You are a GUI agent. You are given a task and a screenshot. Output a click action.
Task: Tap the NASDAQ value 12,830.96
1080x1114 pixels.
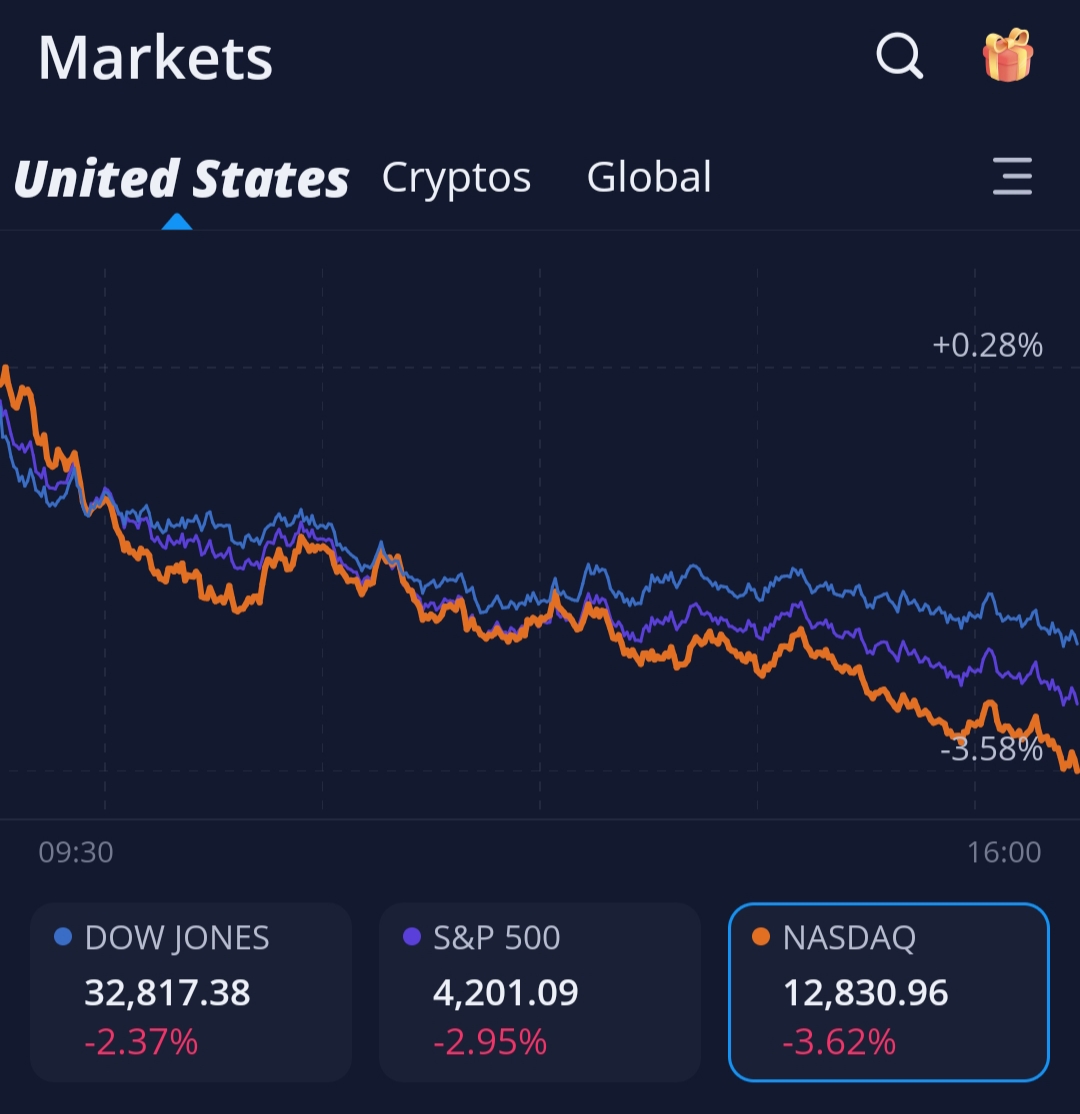point(865,993)
